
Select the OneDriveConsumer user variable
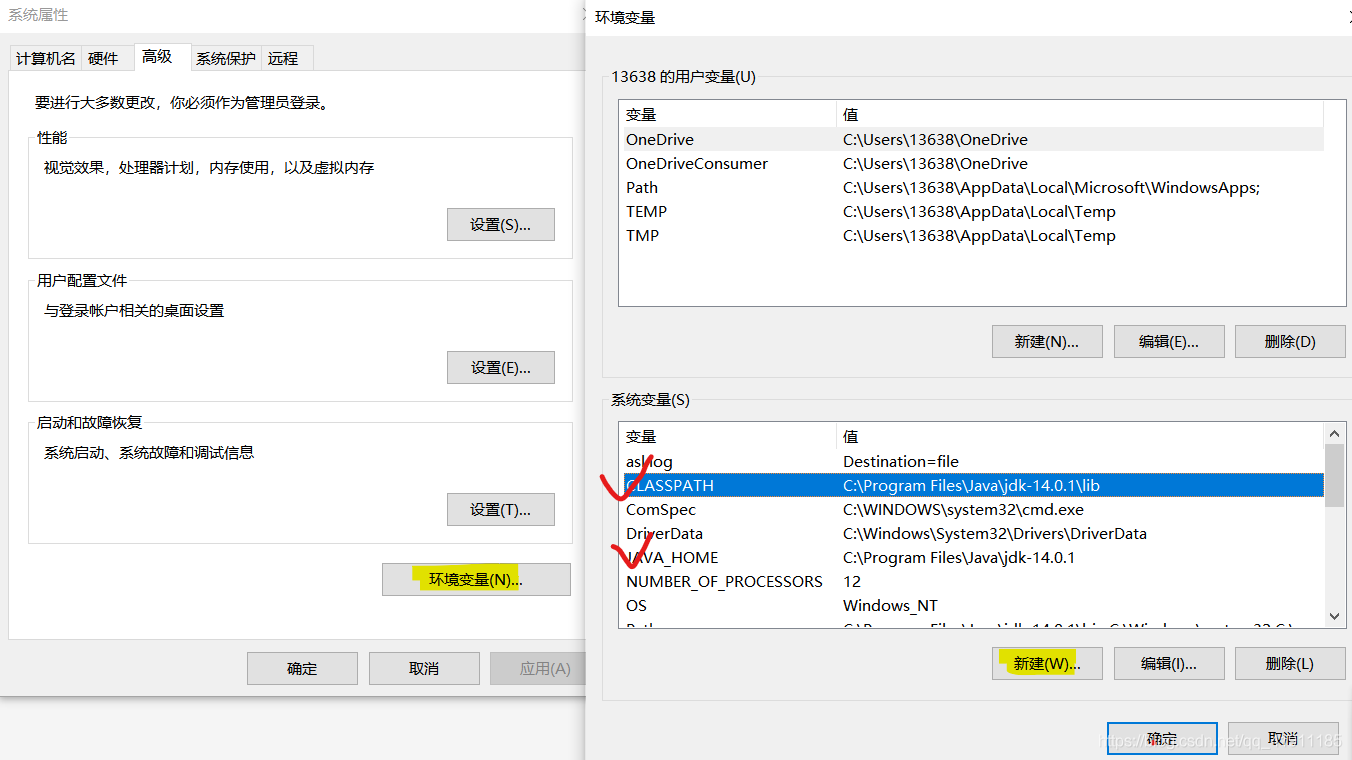972,163
